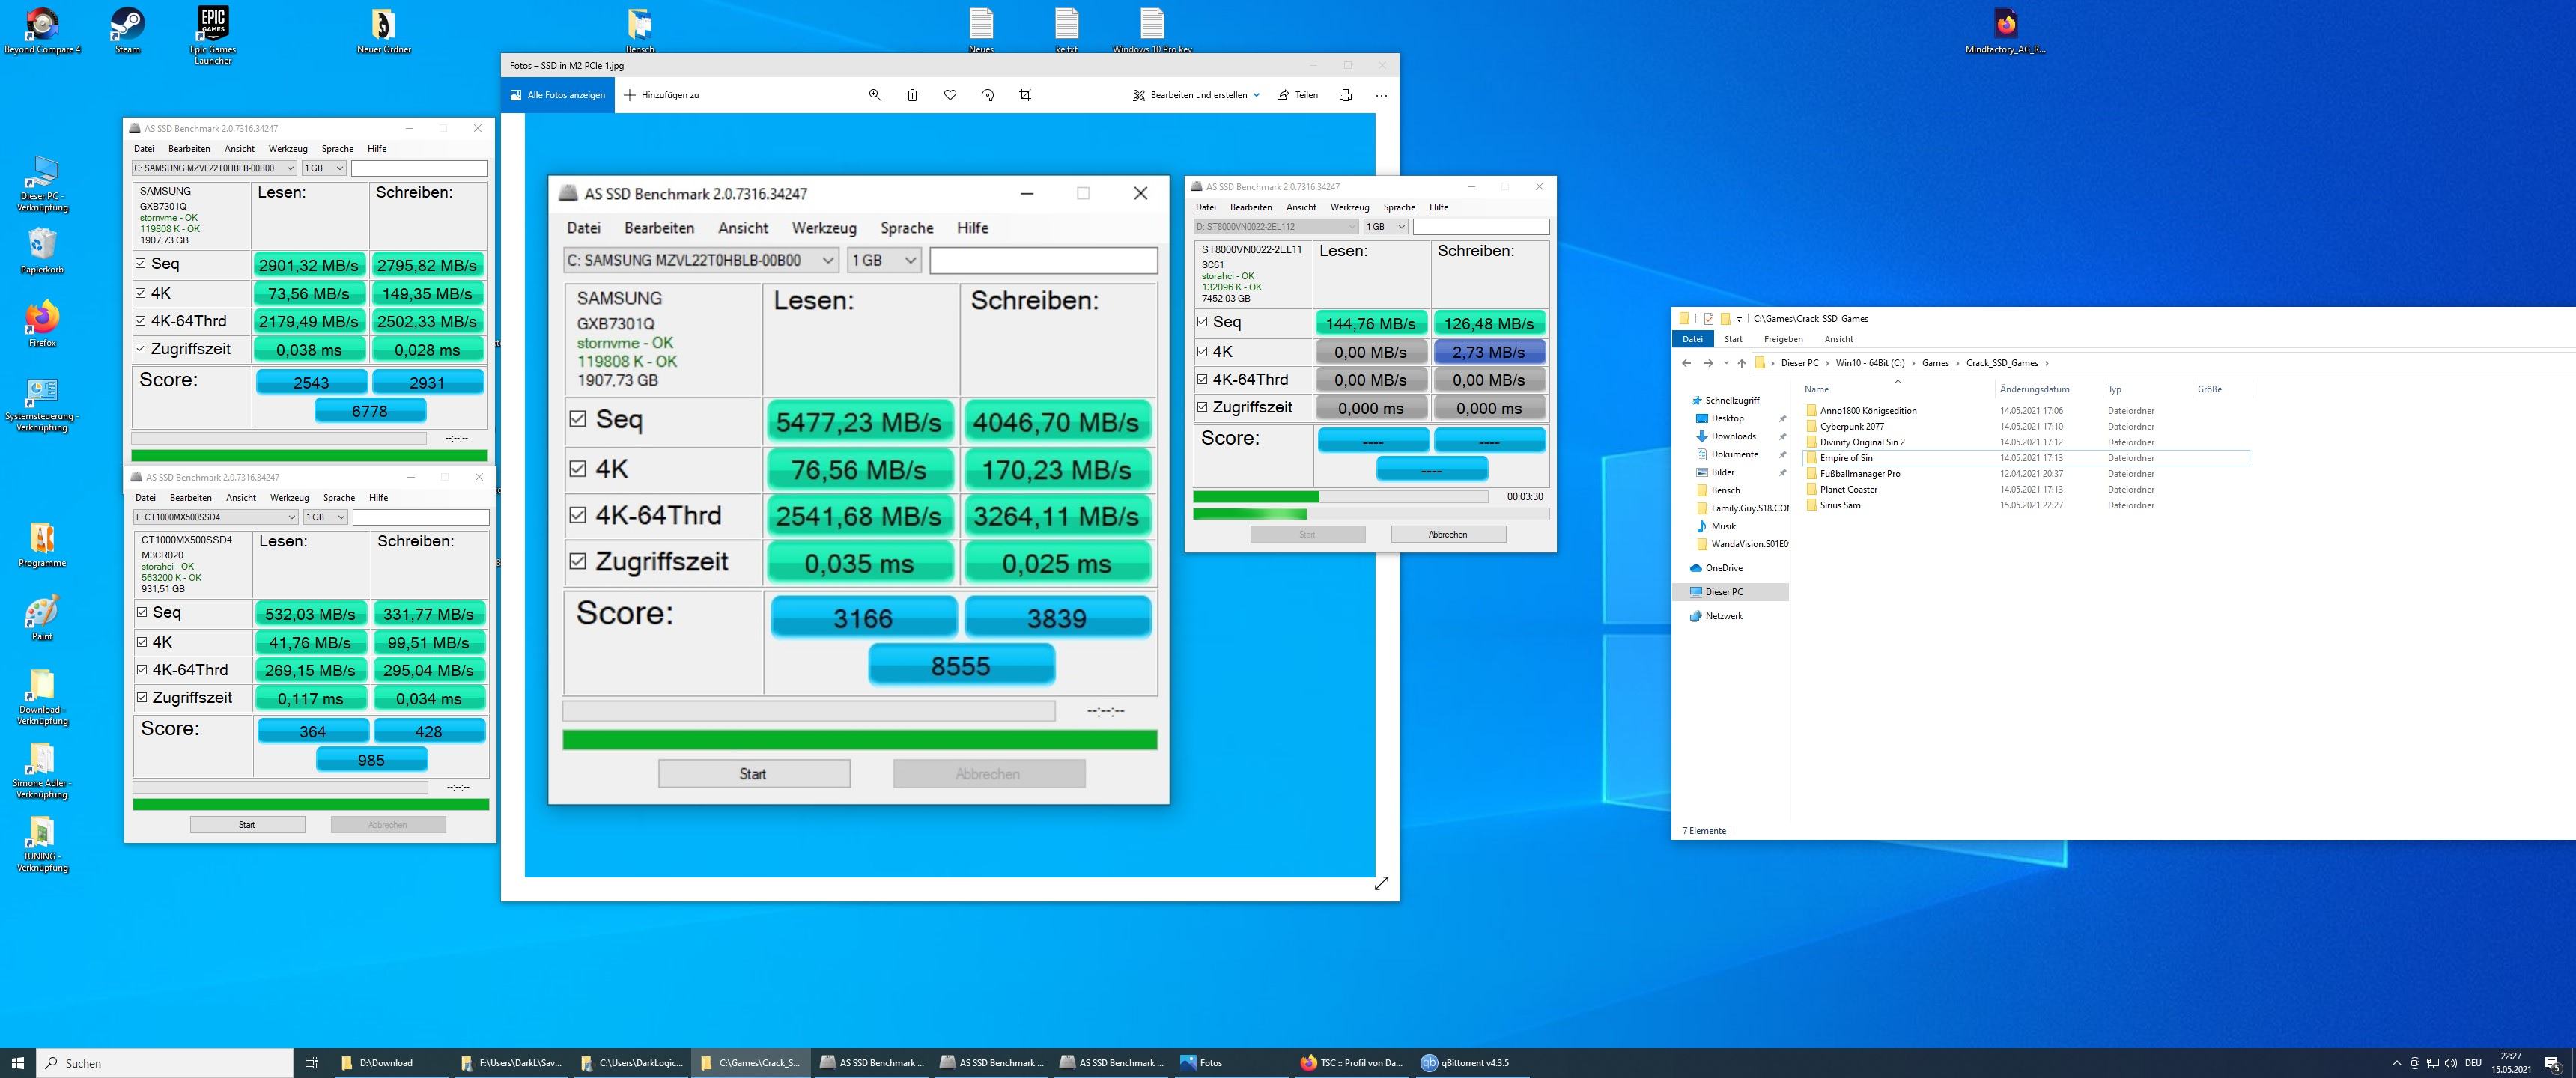2576x1078 pixels.
Task: Click the Explorer up-one-level arrow
Action: pos(1741,363)
